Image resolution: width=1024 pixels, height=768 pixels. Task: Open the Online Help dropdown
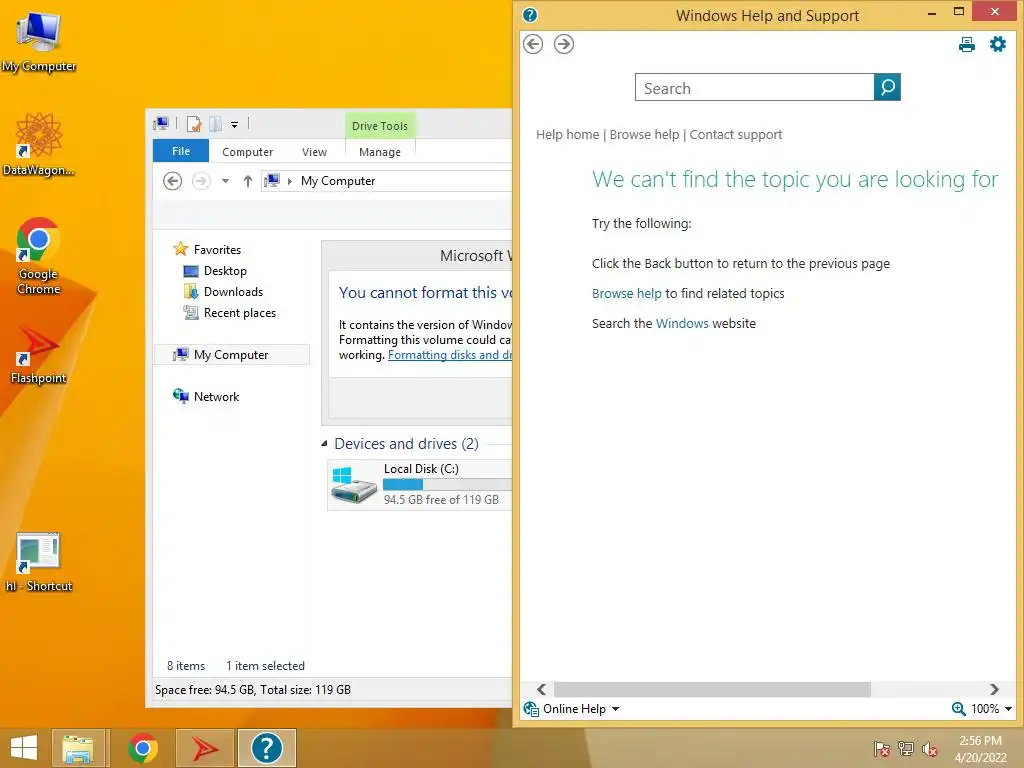pyautogui.click(x=615, y=709)
